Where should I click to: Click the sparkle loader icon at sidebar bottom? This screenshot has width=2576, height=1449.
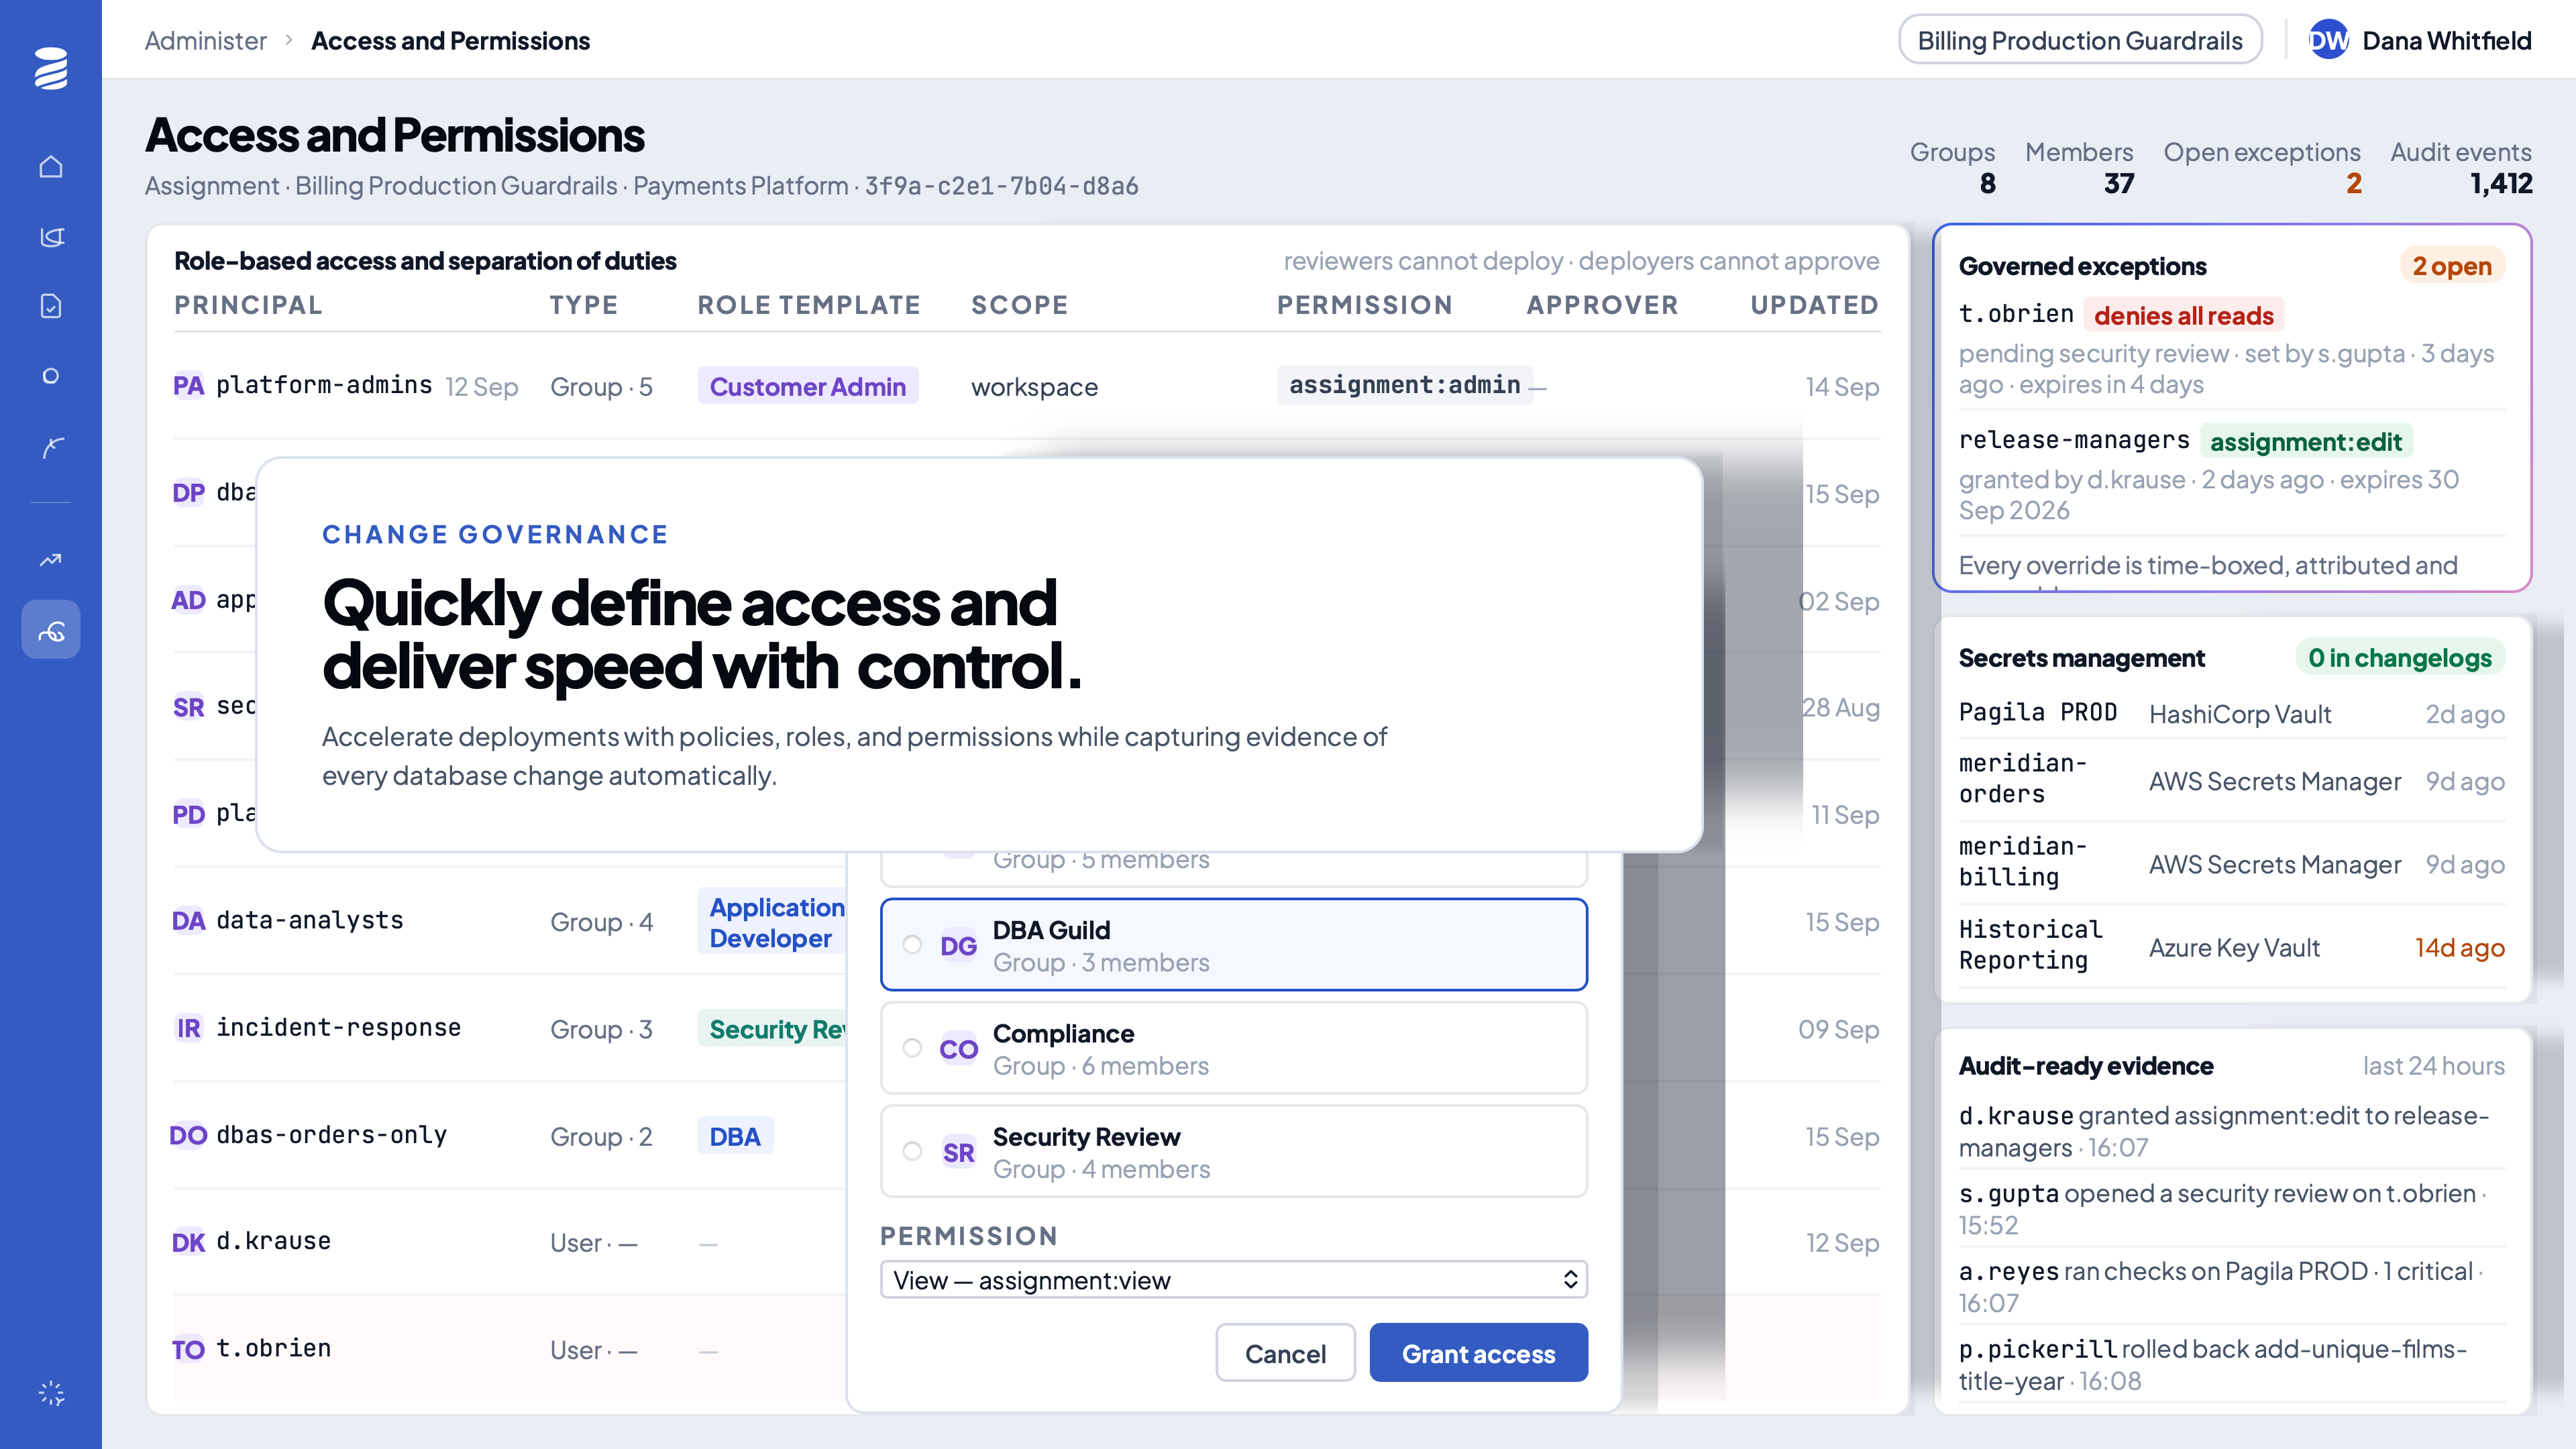(51, 1393)
